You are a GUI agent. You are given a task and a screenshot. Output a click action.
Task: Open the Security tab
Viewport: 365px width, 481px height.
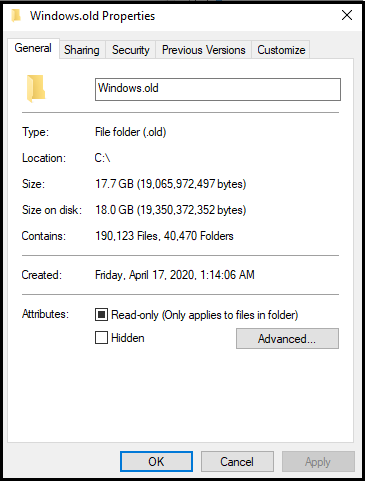[x=131, y=50]
